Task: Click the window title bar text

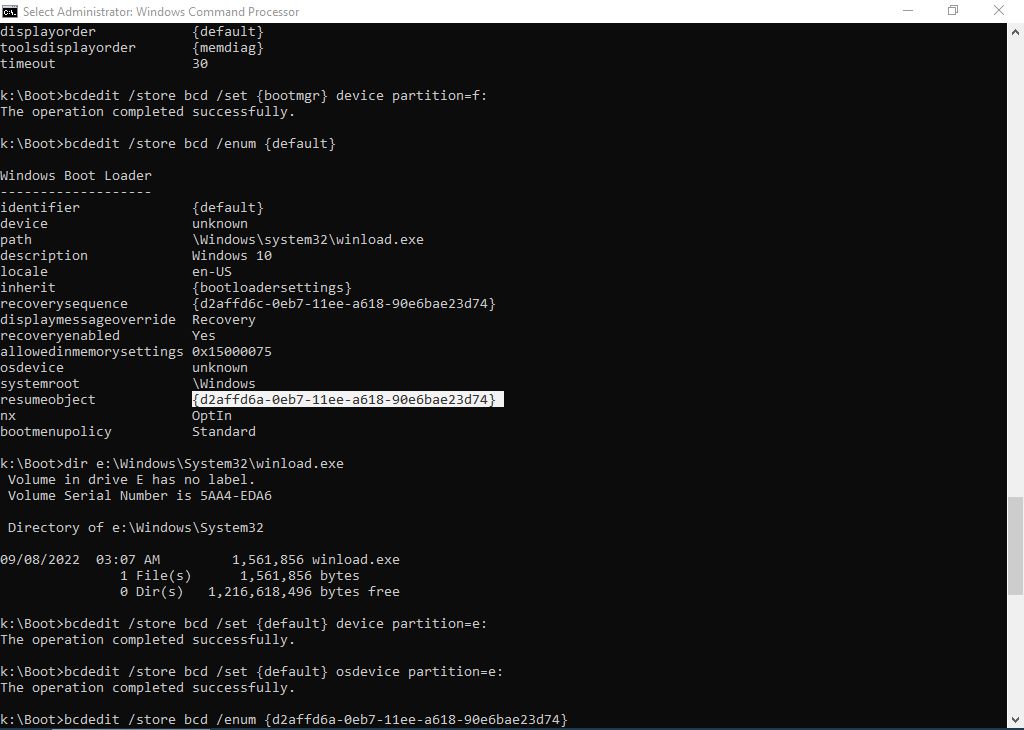Action: [x=160, y=11]
